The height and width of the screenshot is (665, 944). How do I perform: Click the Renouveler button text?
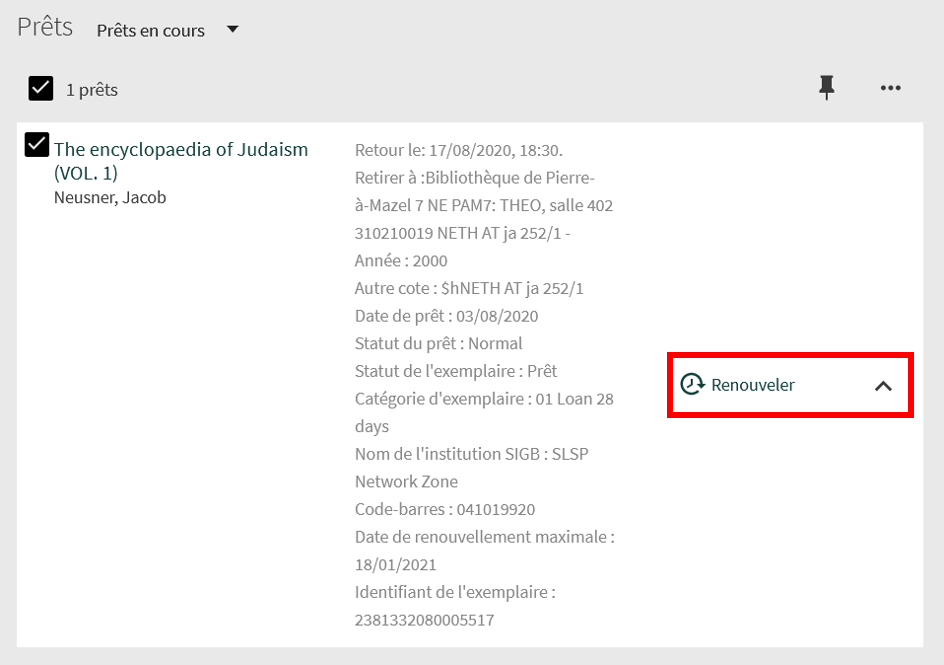[752, 385]
